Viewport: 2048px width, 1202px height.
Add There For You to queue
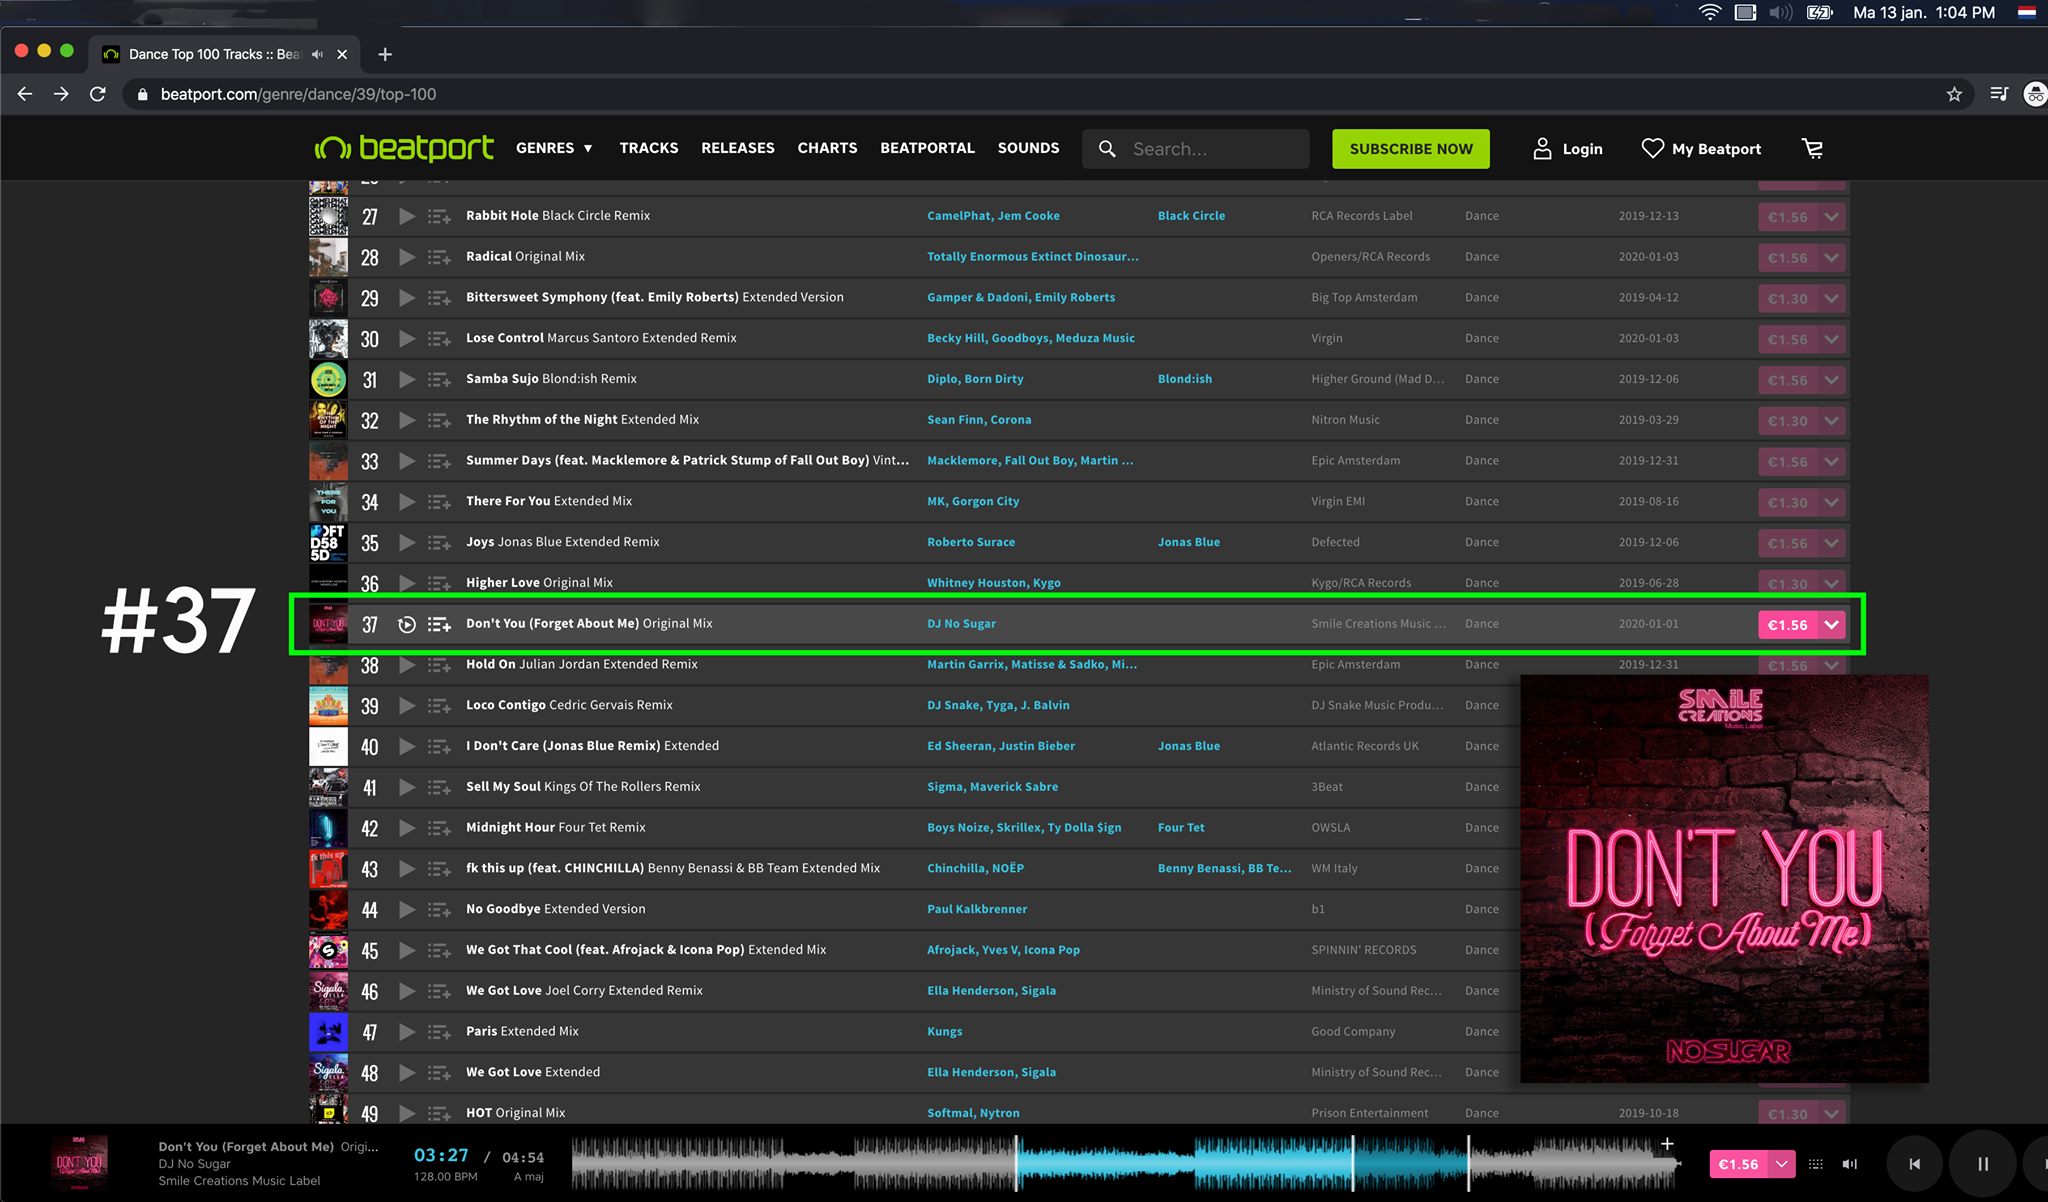click(439, 502)
